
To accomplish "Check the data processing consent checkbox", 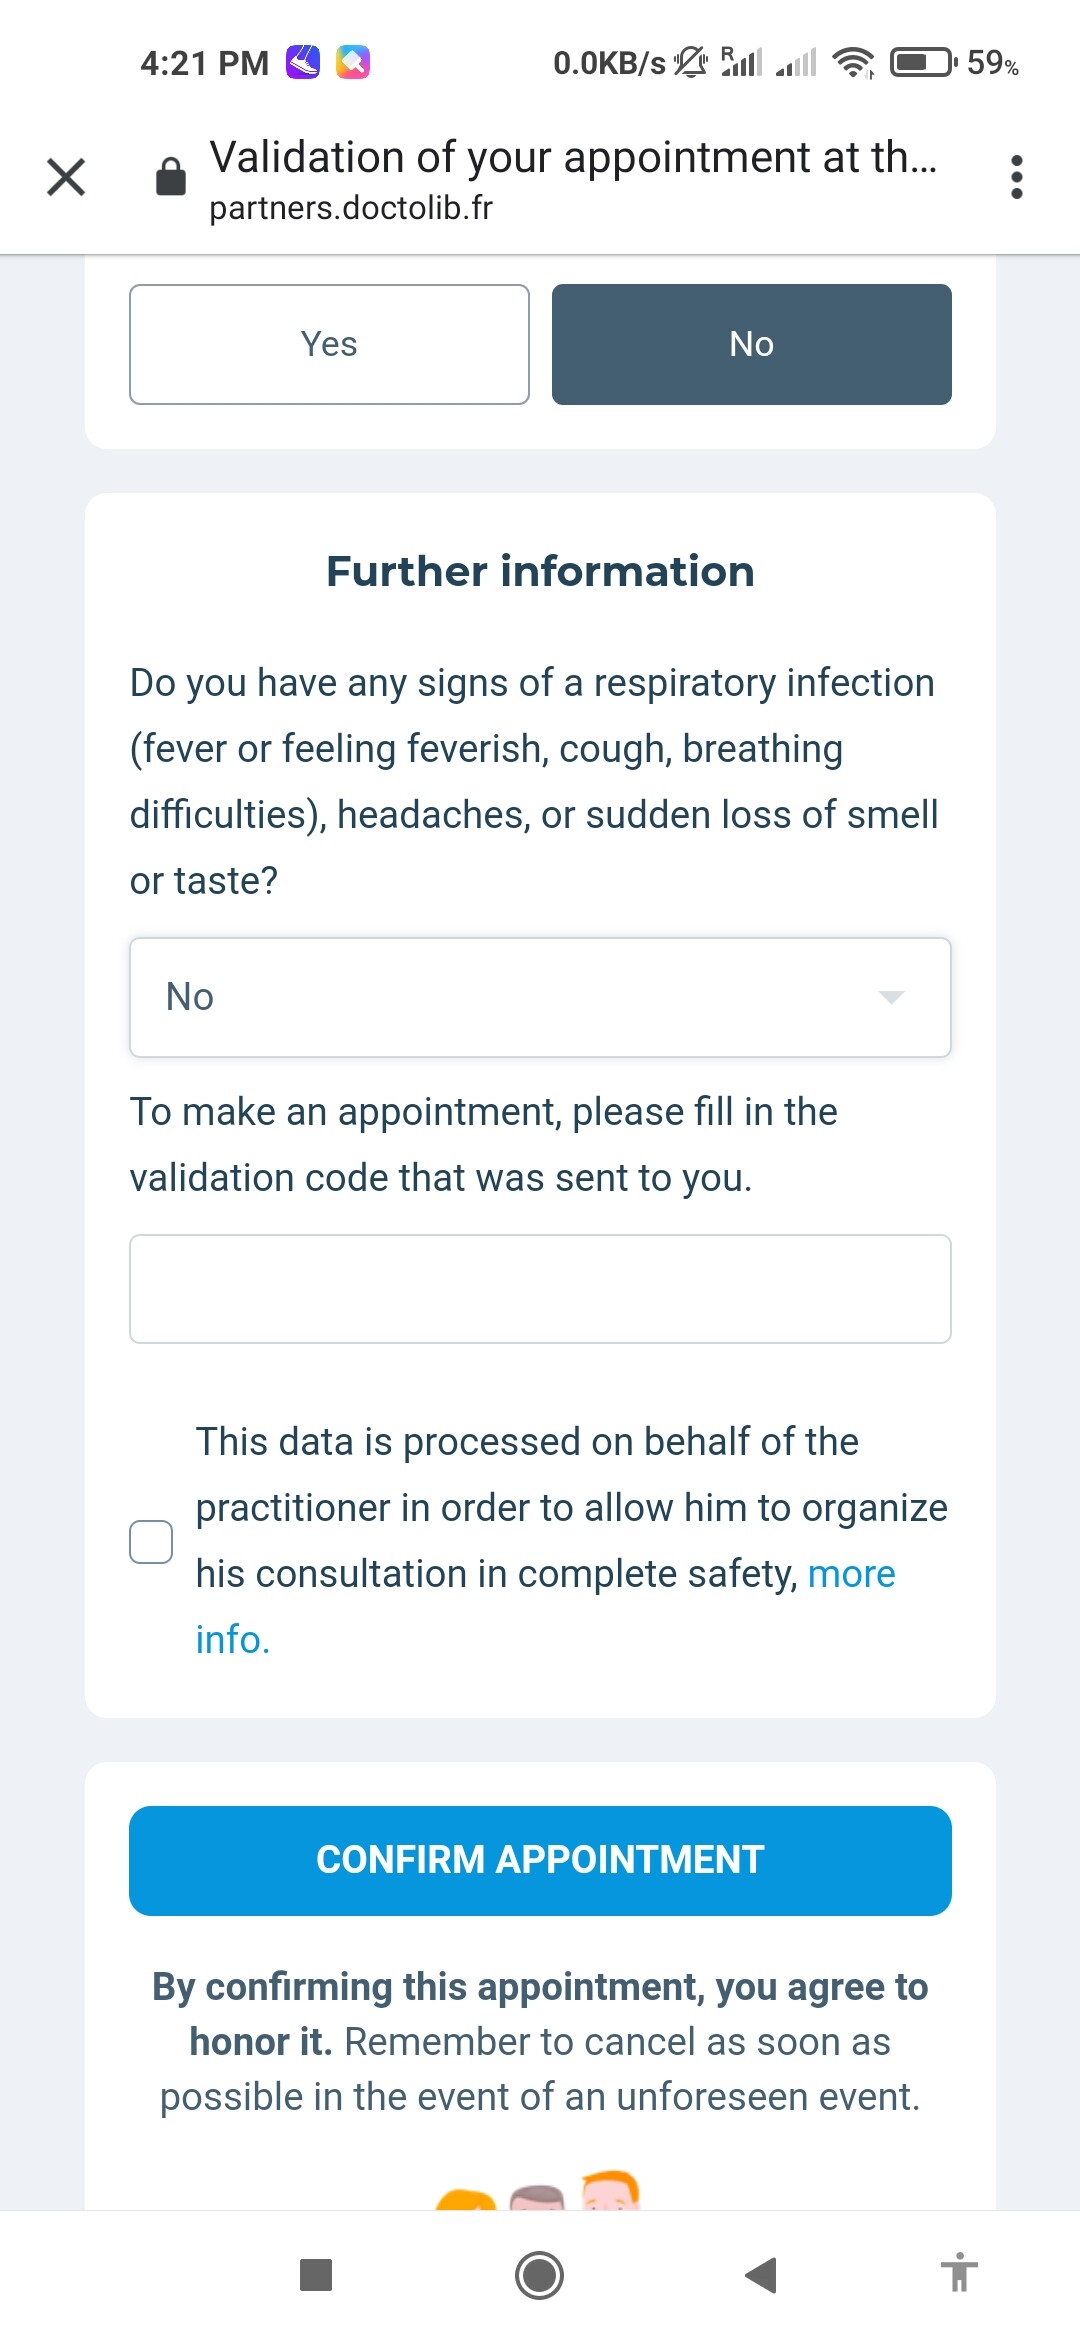I will [x=151, y=1542].
